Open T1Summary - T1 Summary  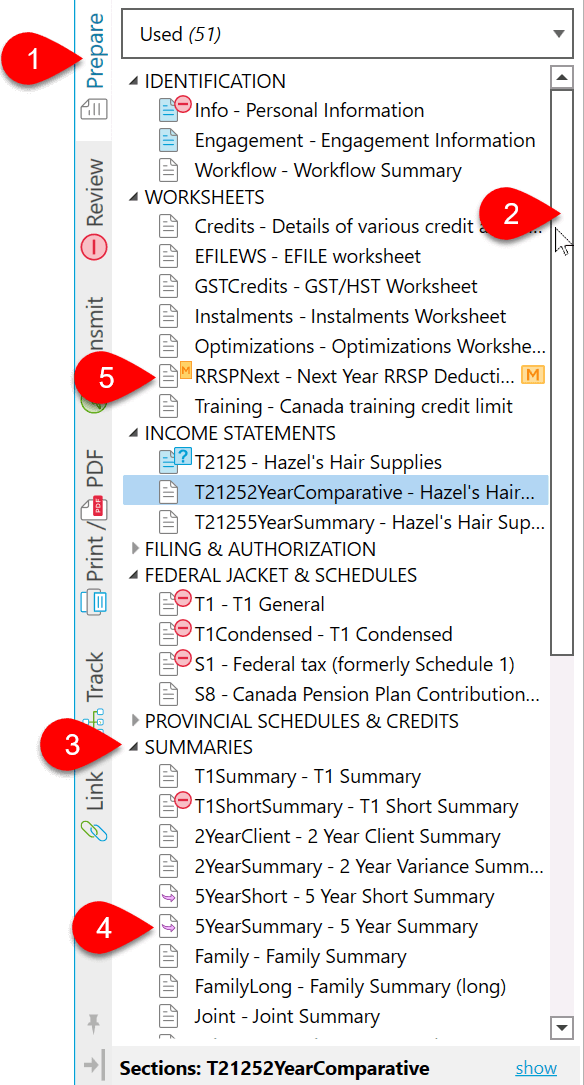(x=307, y=776)
